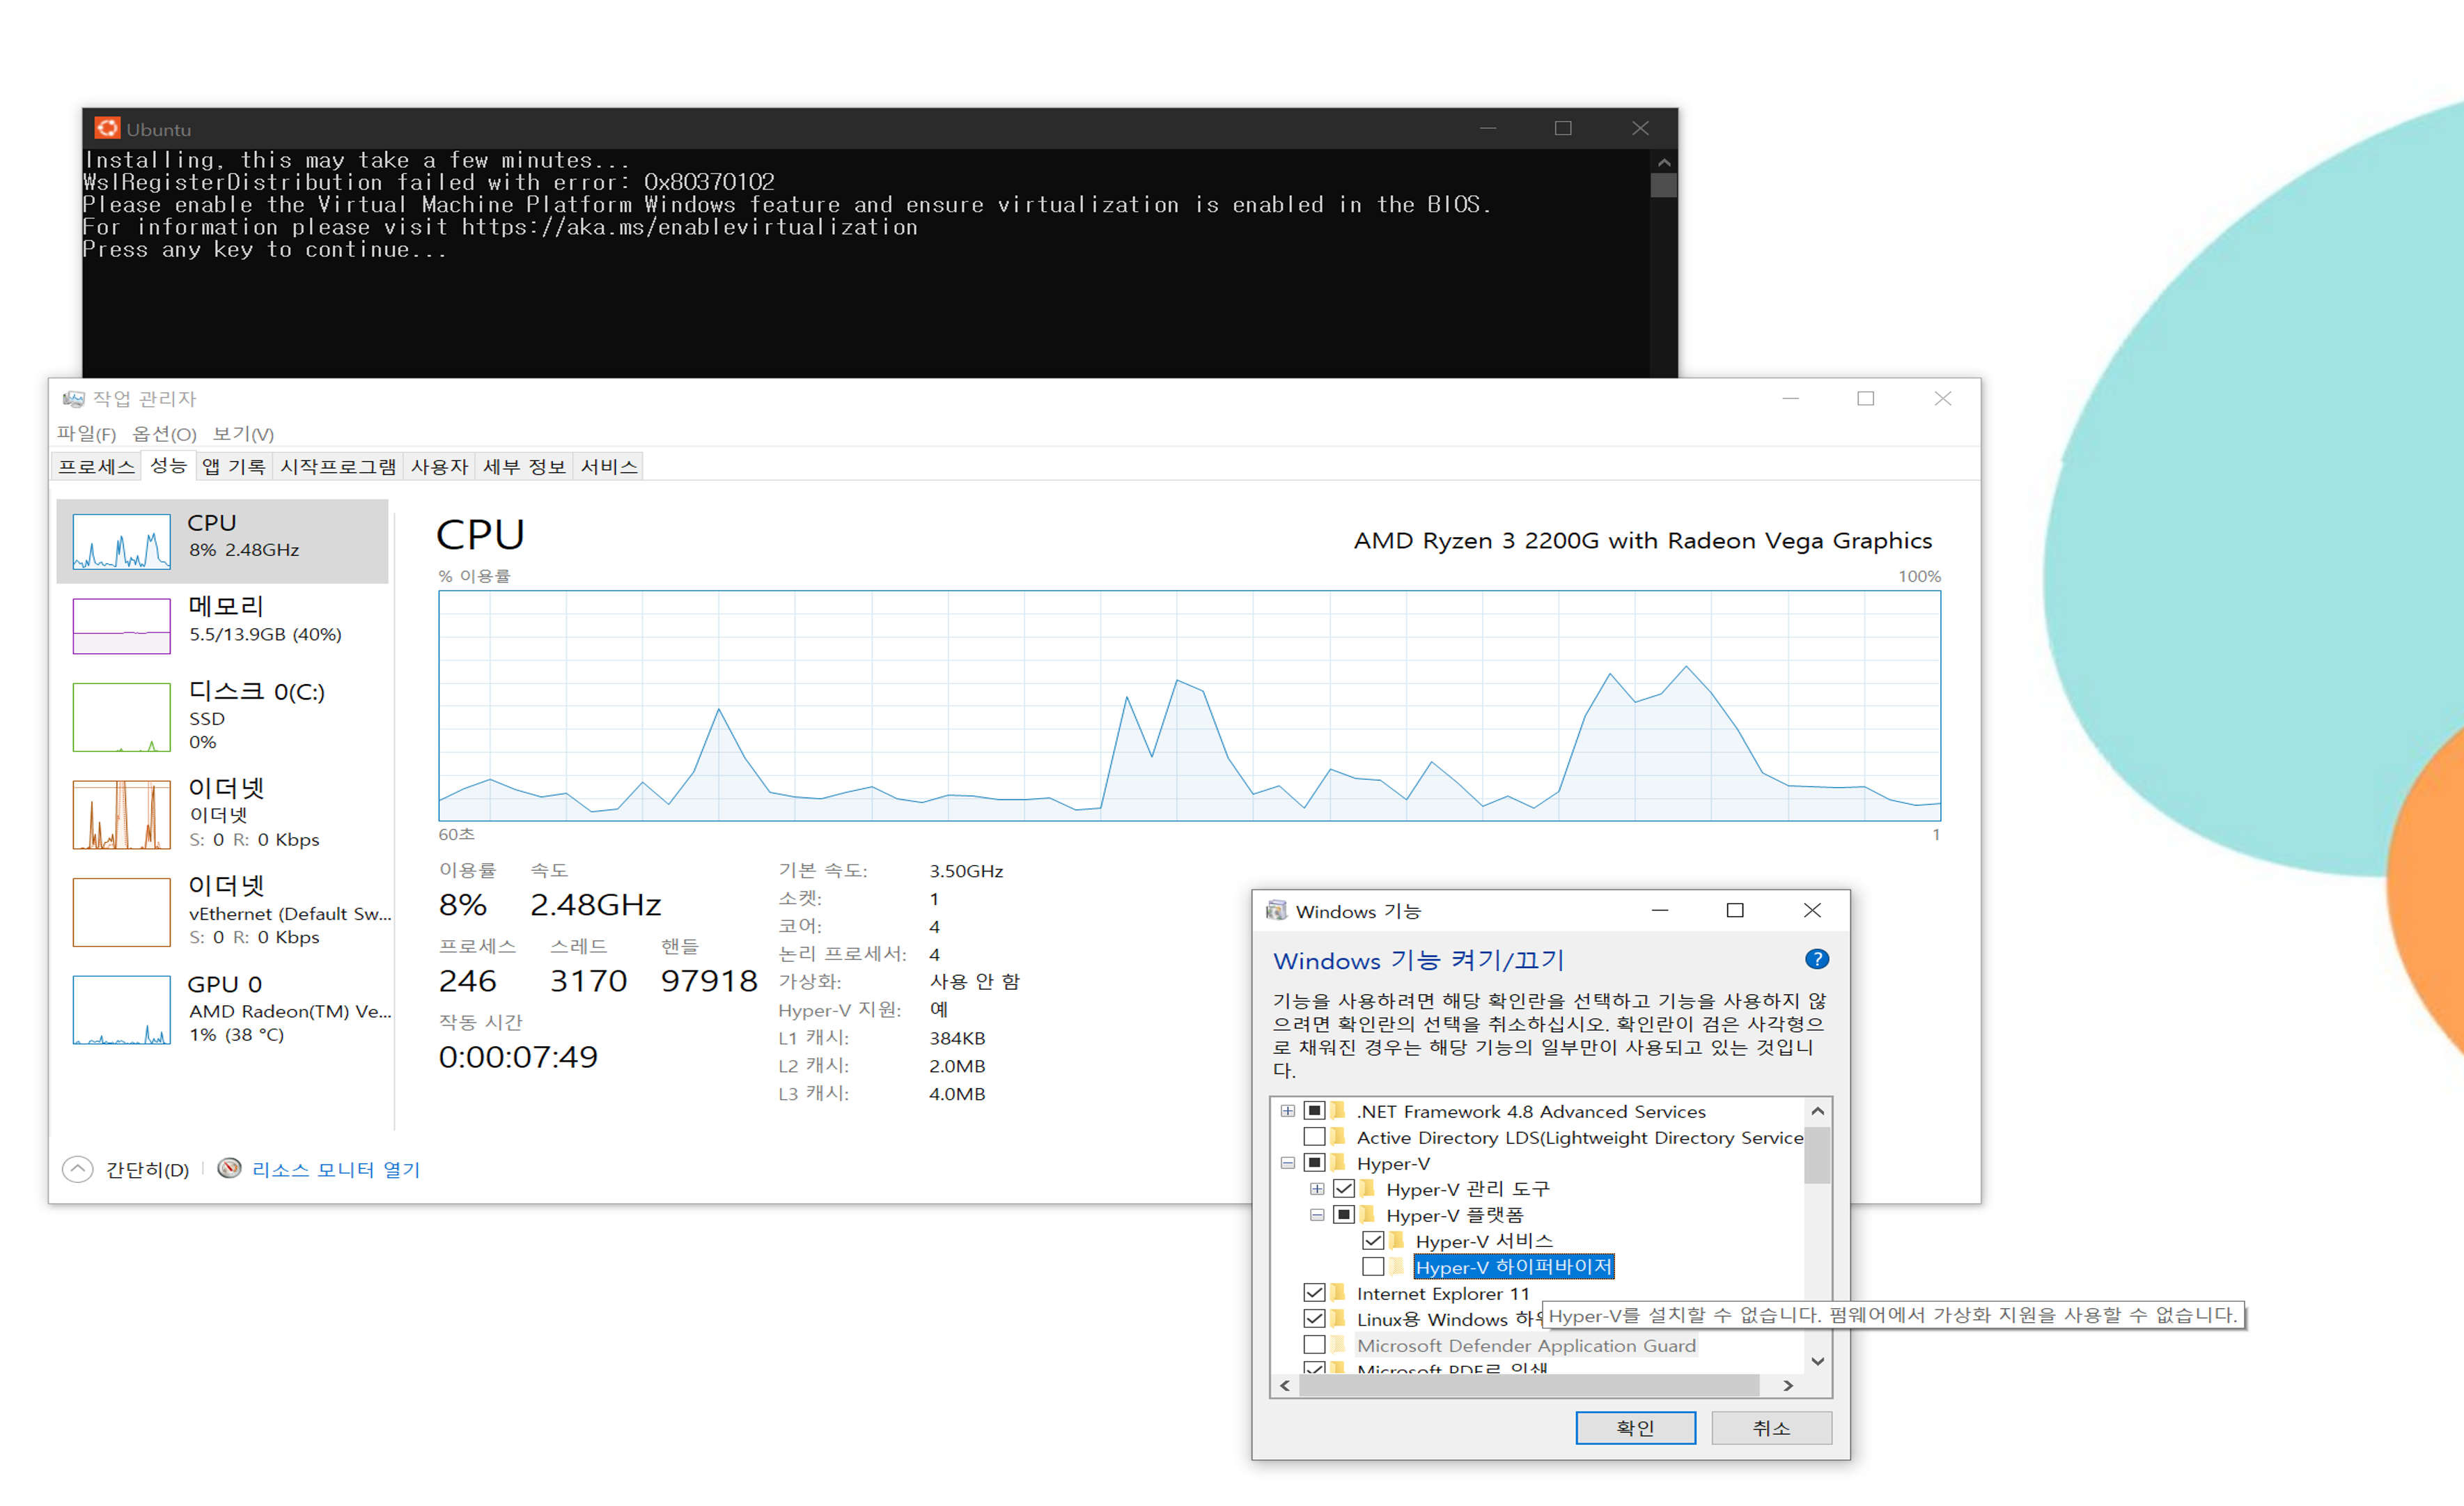The width and height of the screenshot is (2464, 1506).
Task: Click the folder icon next to Internet Explorer 11
Action: click(x=1339, y=1292)
